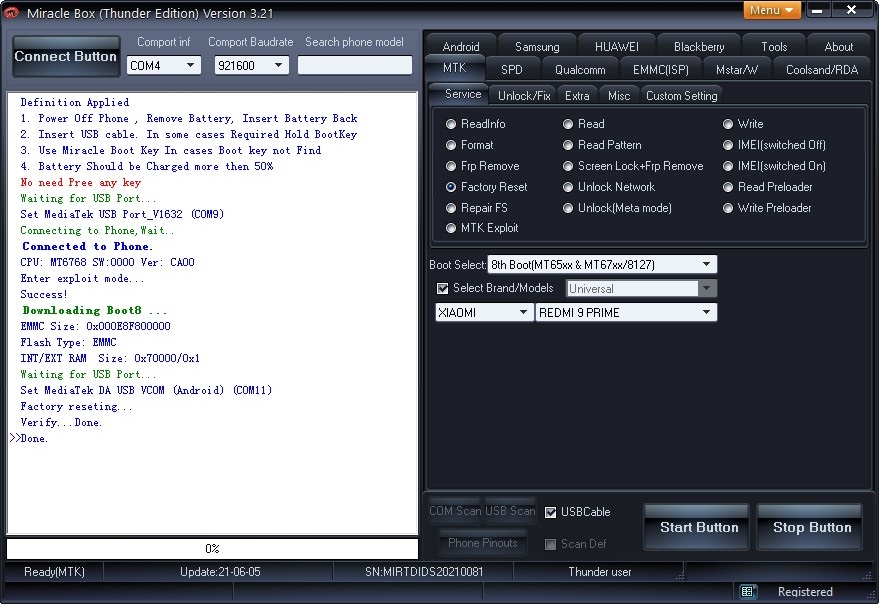The width and height of the screenshot is (879, 604).
Task: Open the Comport Baudrate 921600 dropdown
Action: click(x=252, y=66)
